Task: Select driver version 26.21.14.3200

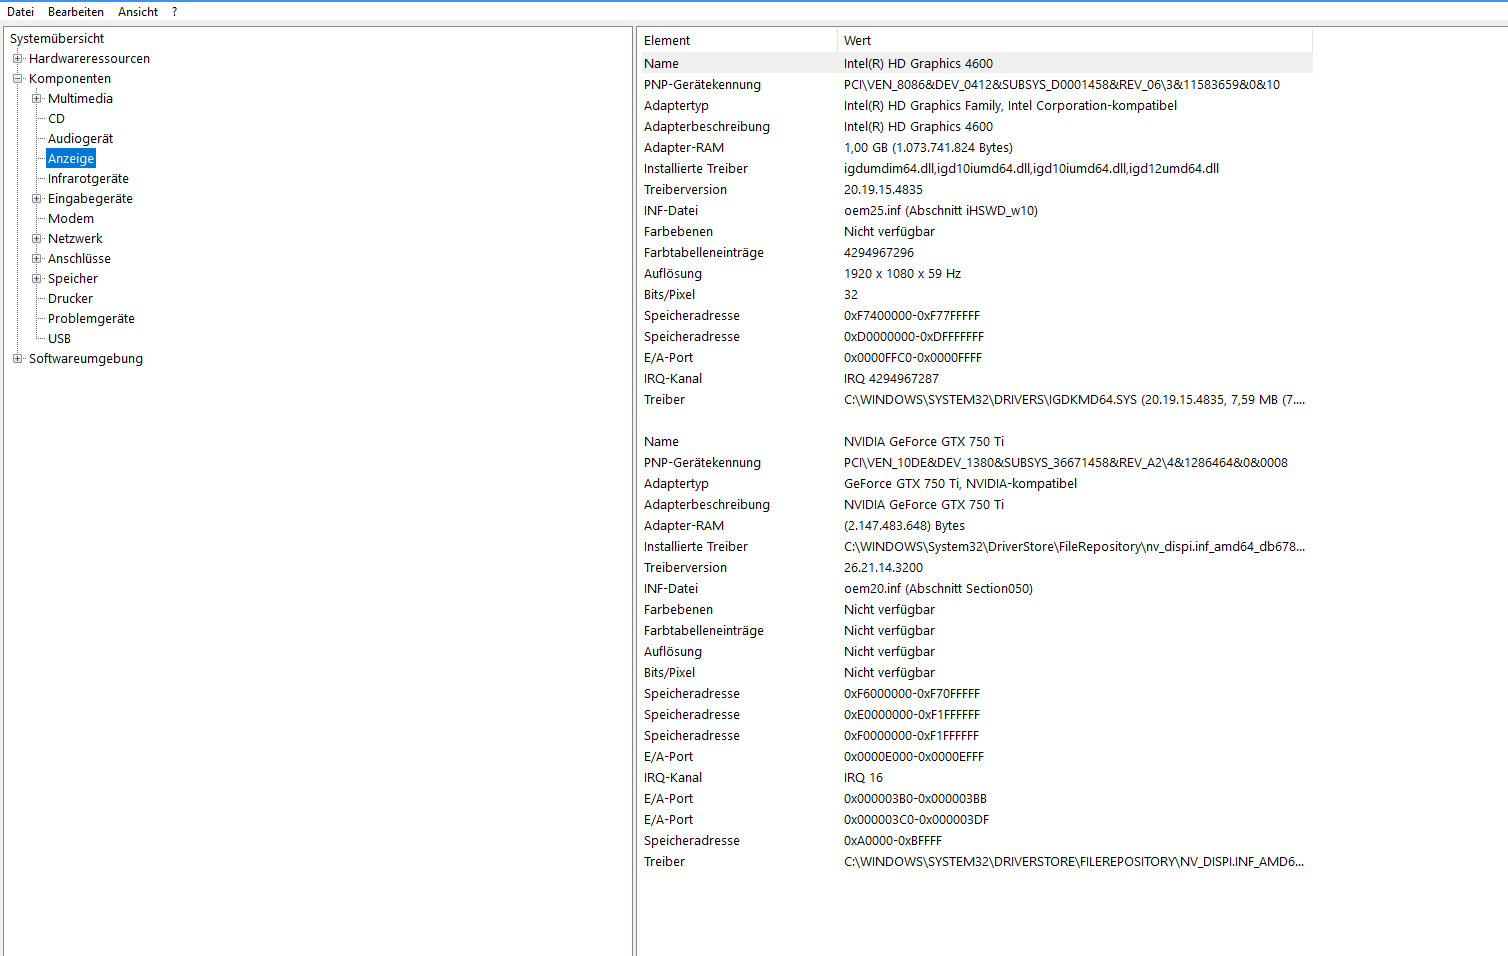Action: 883,568
